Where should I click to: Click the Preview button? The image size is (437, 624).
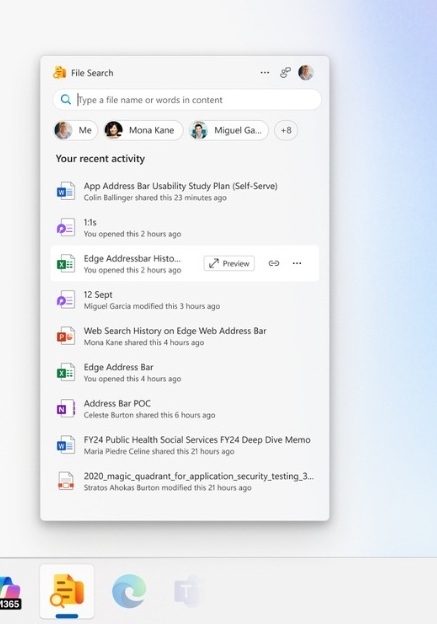(x=229, y=263)
